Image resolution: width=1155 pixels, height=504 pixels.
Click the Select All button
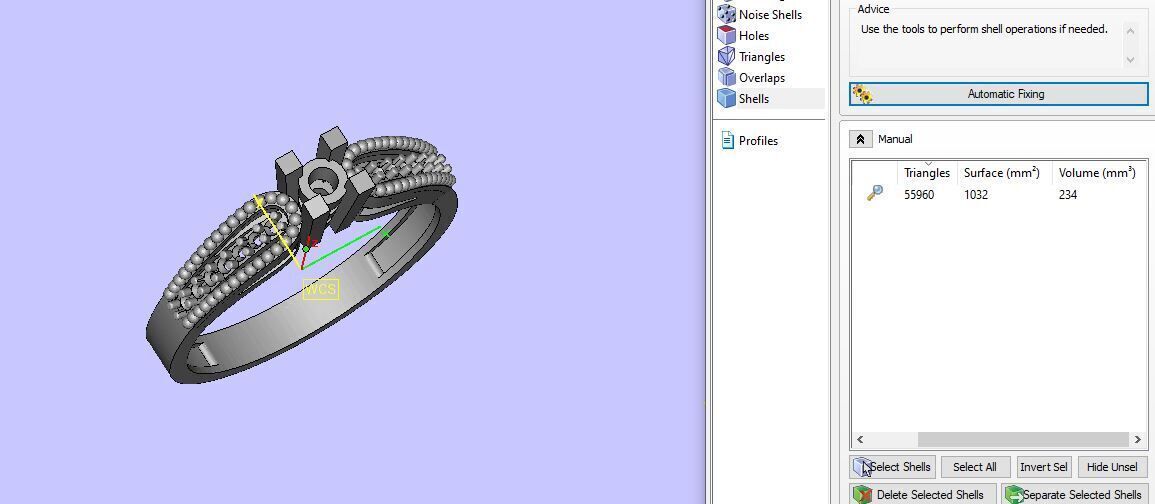coord(975,467)
